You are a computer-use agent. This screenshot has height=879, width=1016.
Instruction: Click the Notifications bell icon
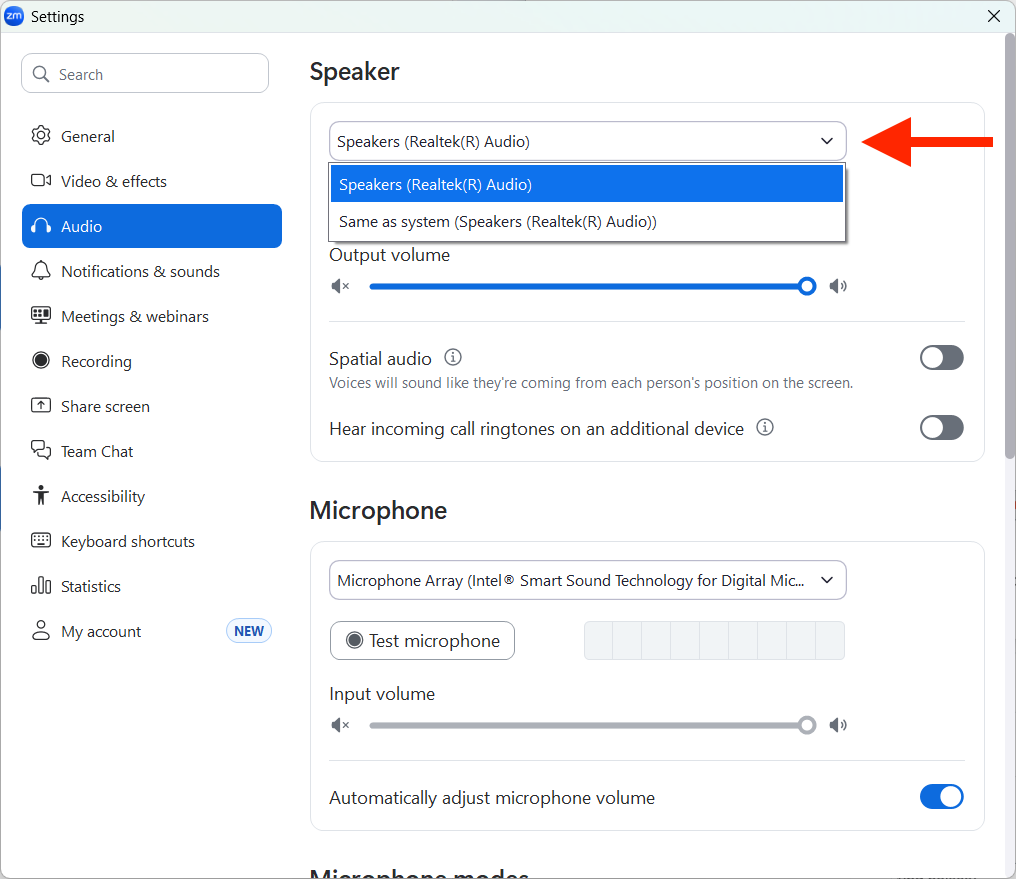tap(41, 271)
